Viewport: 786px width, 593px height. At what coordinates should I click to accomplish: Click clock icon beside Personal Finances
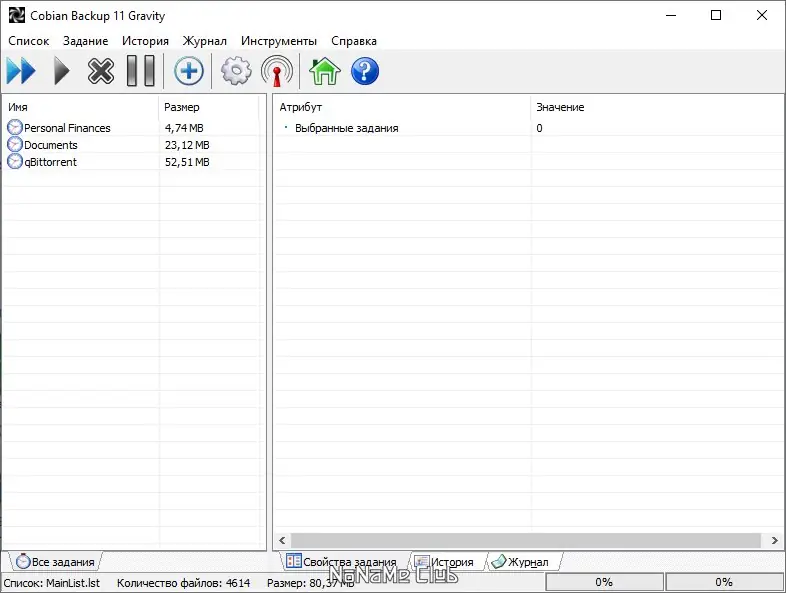tap(15, 127)
